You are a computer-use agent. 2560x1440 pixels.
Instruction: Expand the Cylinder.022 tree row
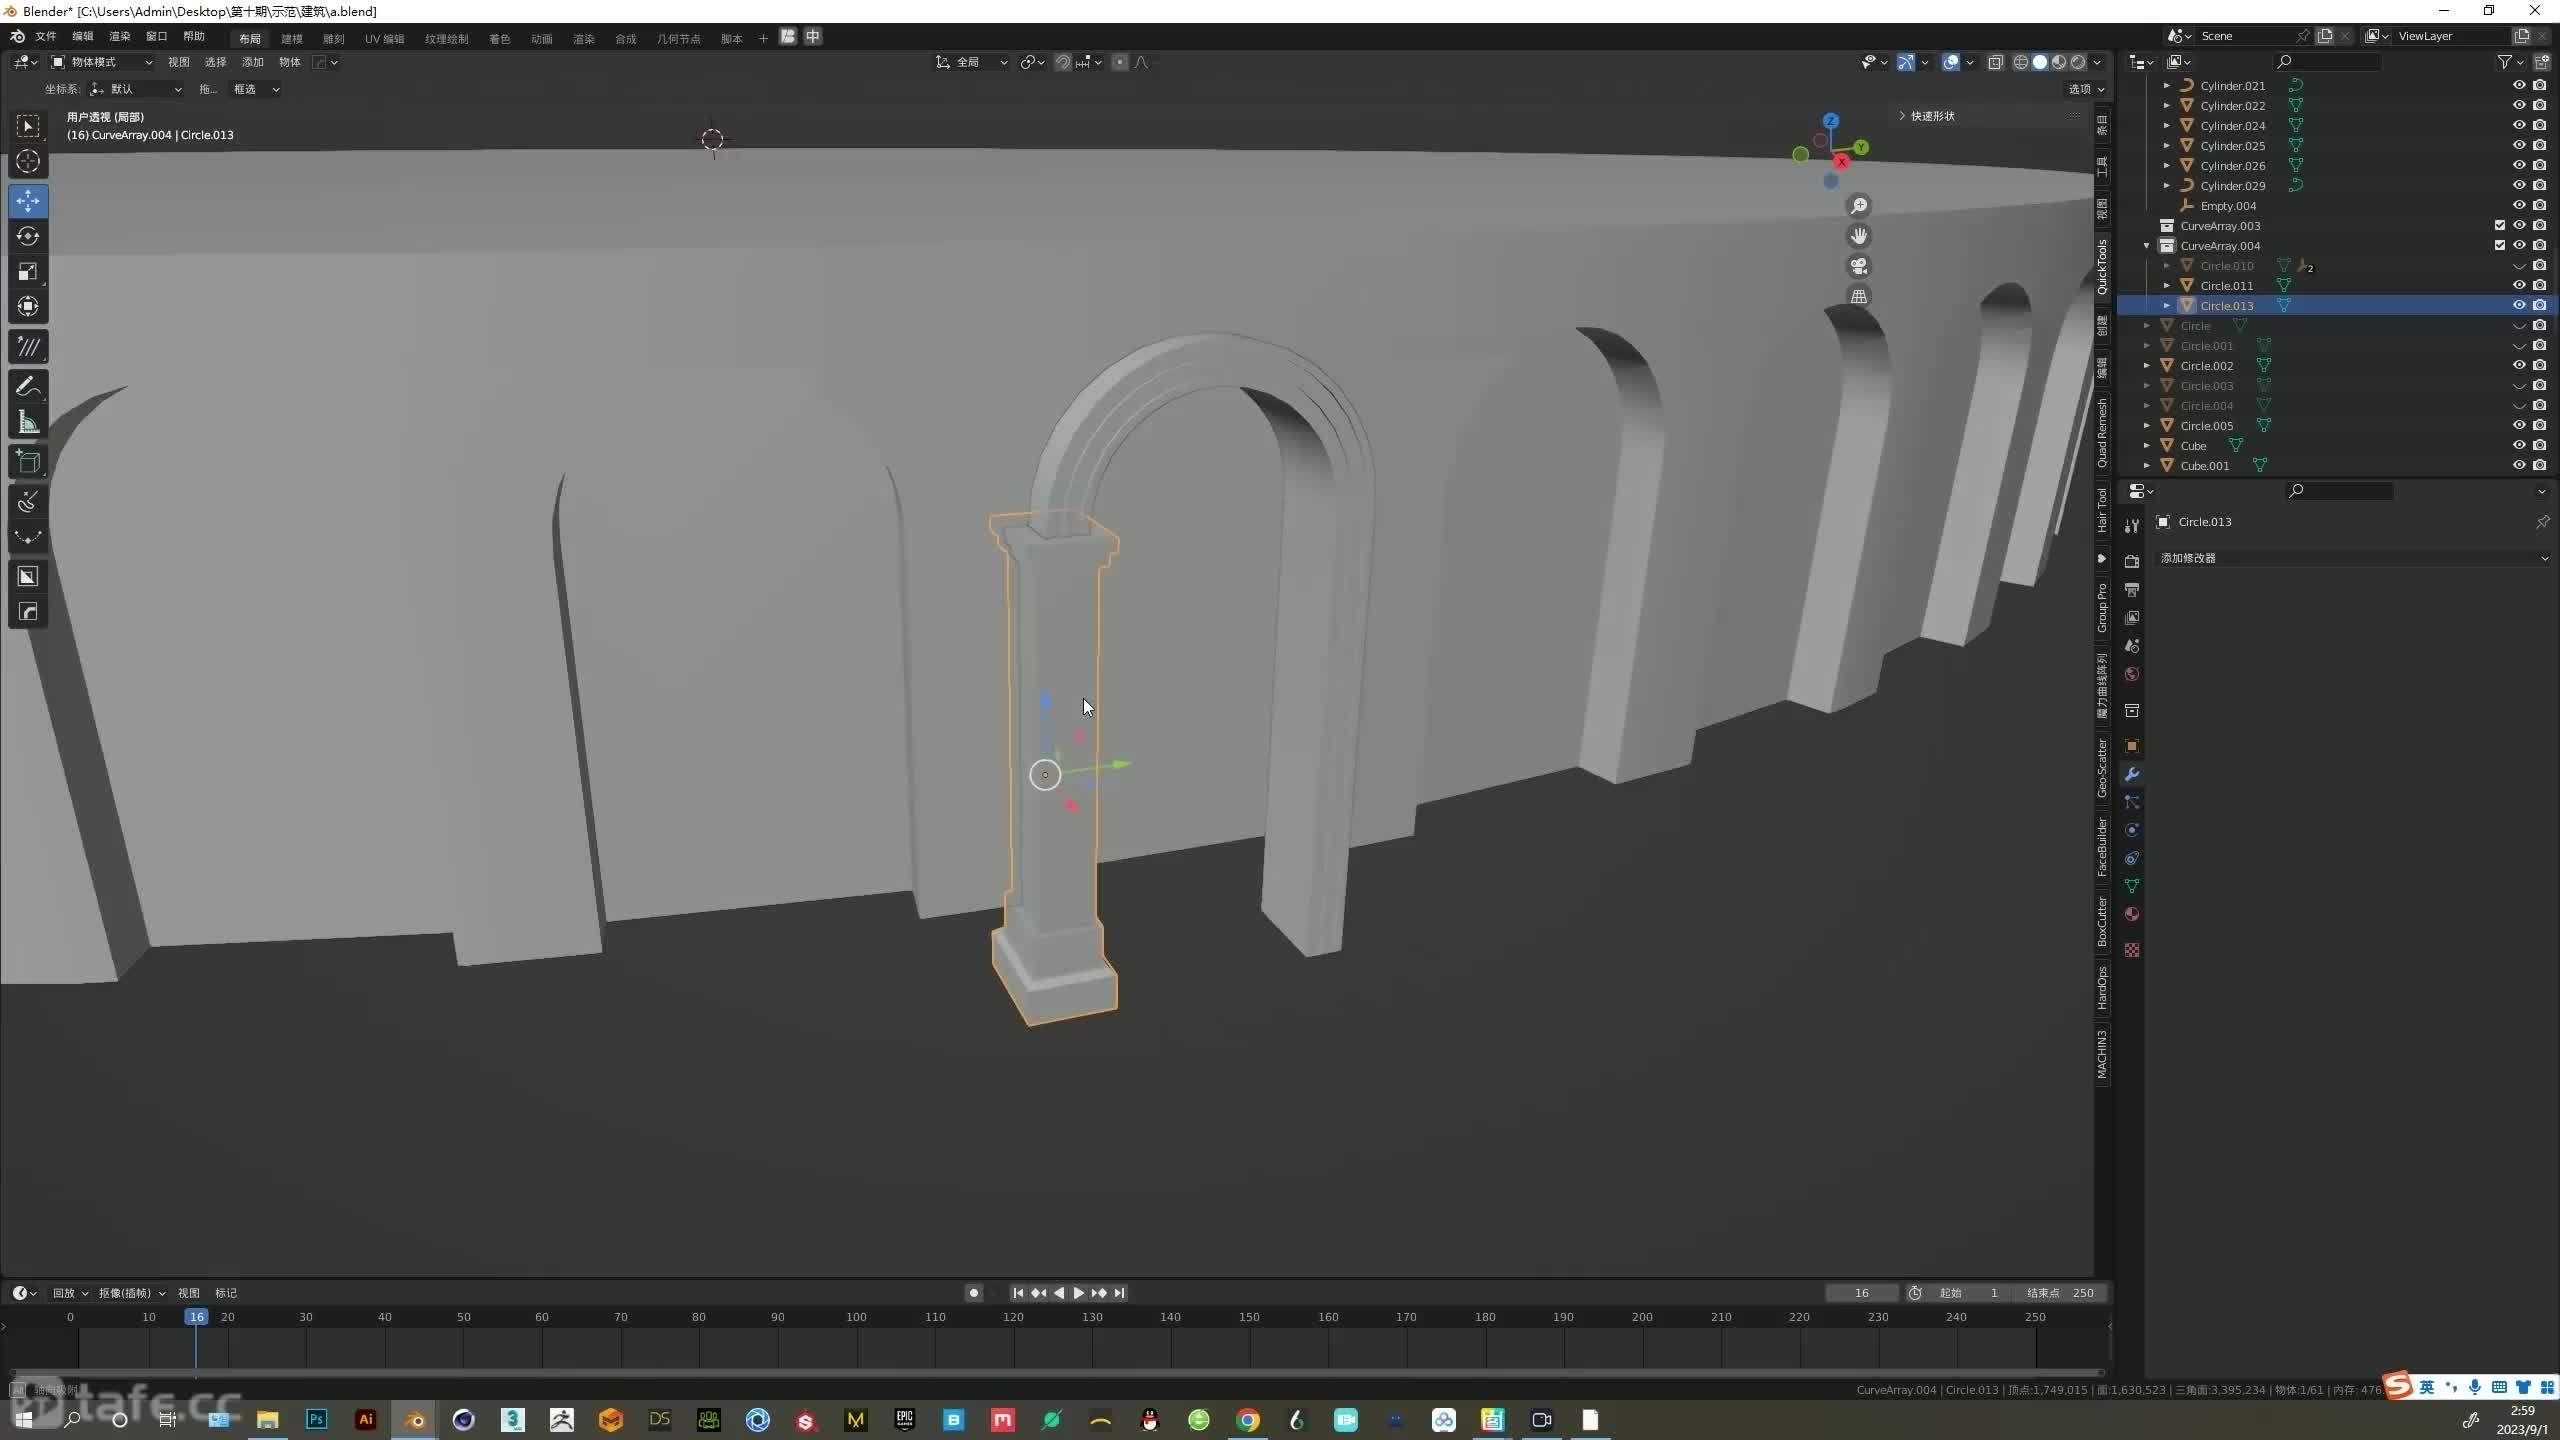pos(2166,105)
